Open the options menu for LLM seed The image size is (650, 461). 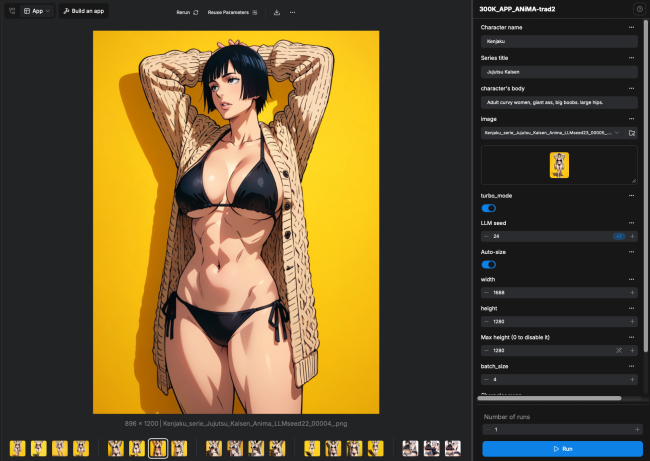[x=631, y=223]
